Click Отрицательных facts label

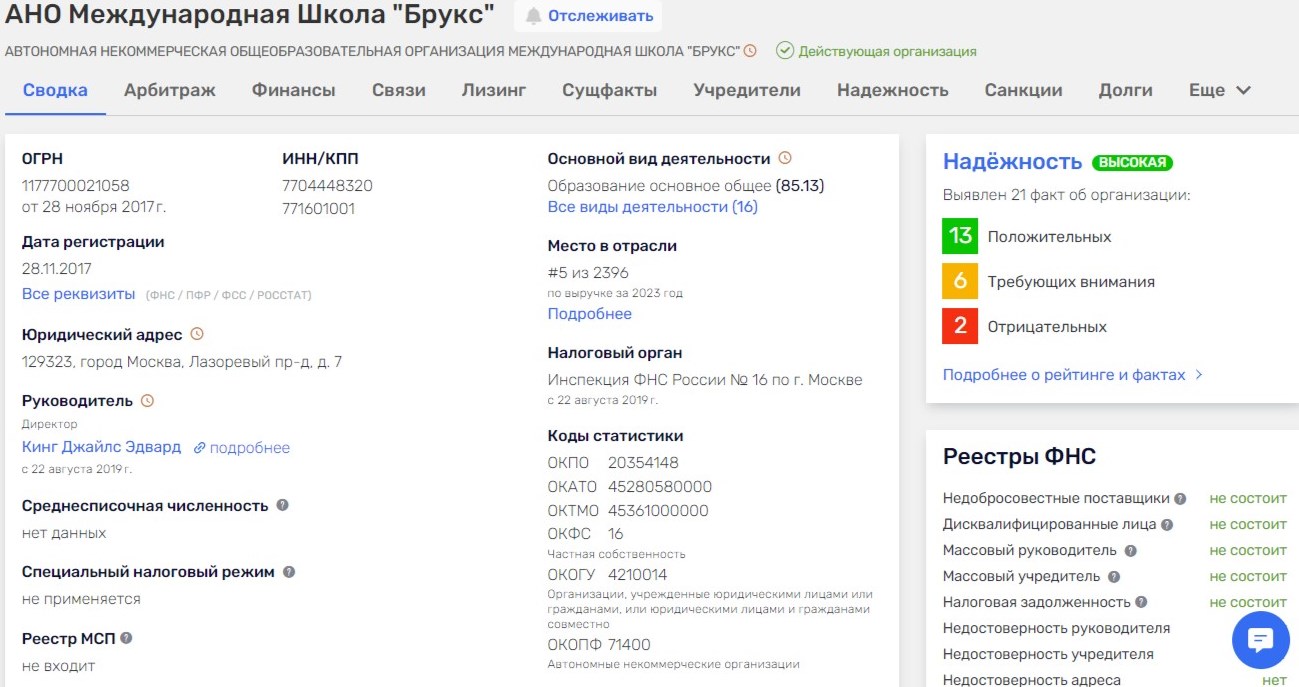pyautogui.click(x=1047, y=327)
